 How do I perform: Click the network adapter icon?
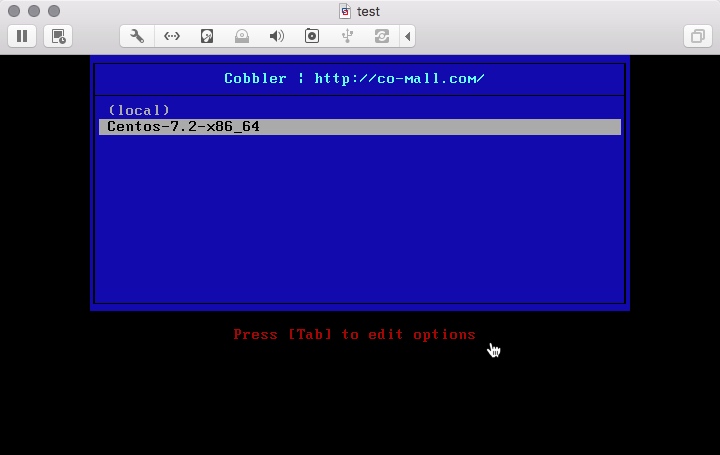172,36
